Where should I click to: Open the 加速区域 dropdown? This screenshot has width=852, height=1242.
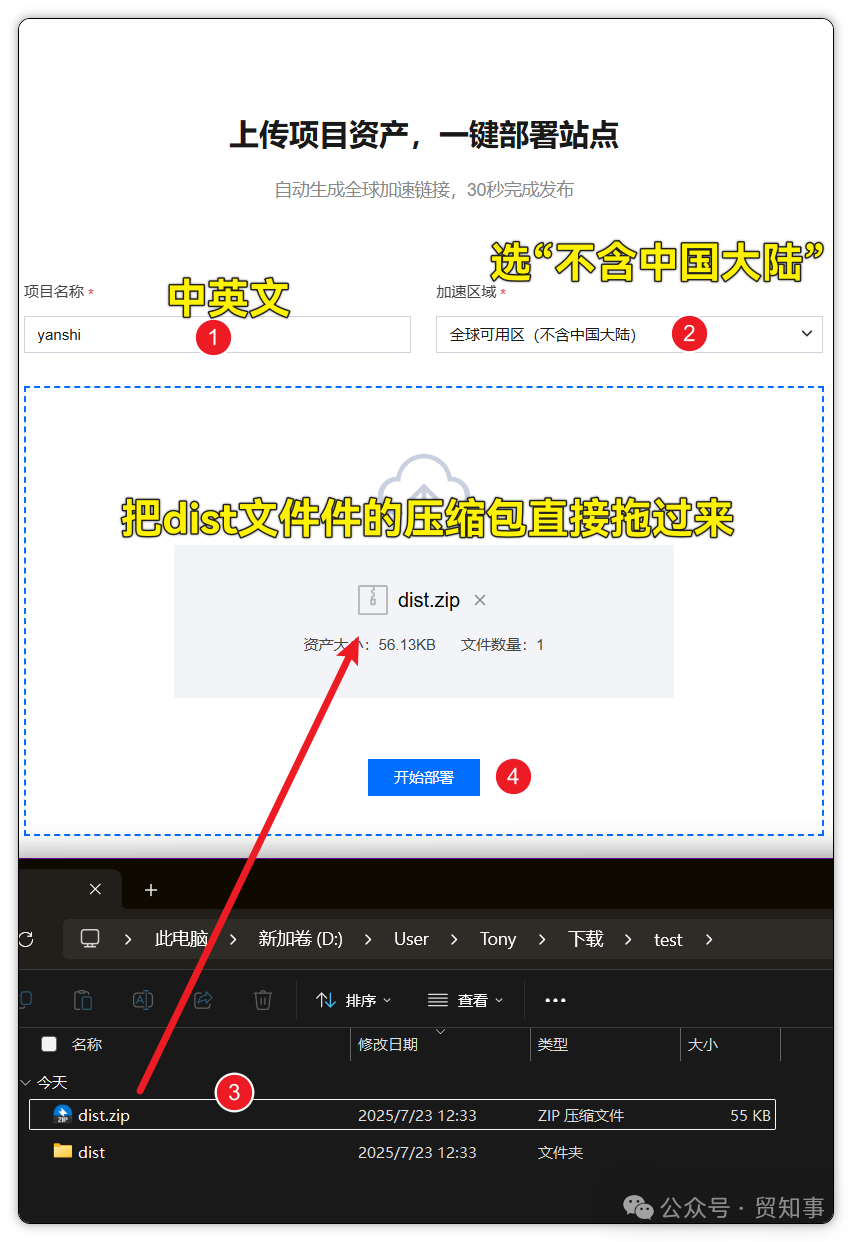[628, 334]
